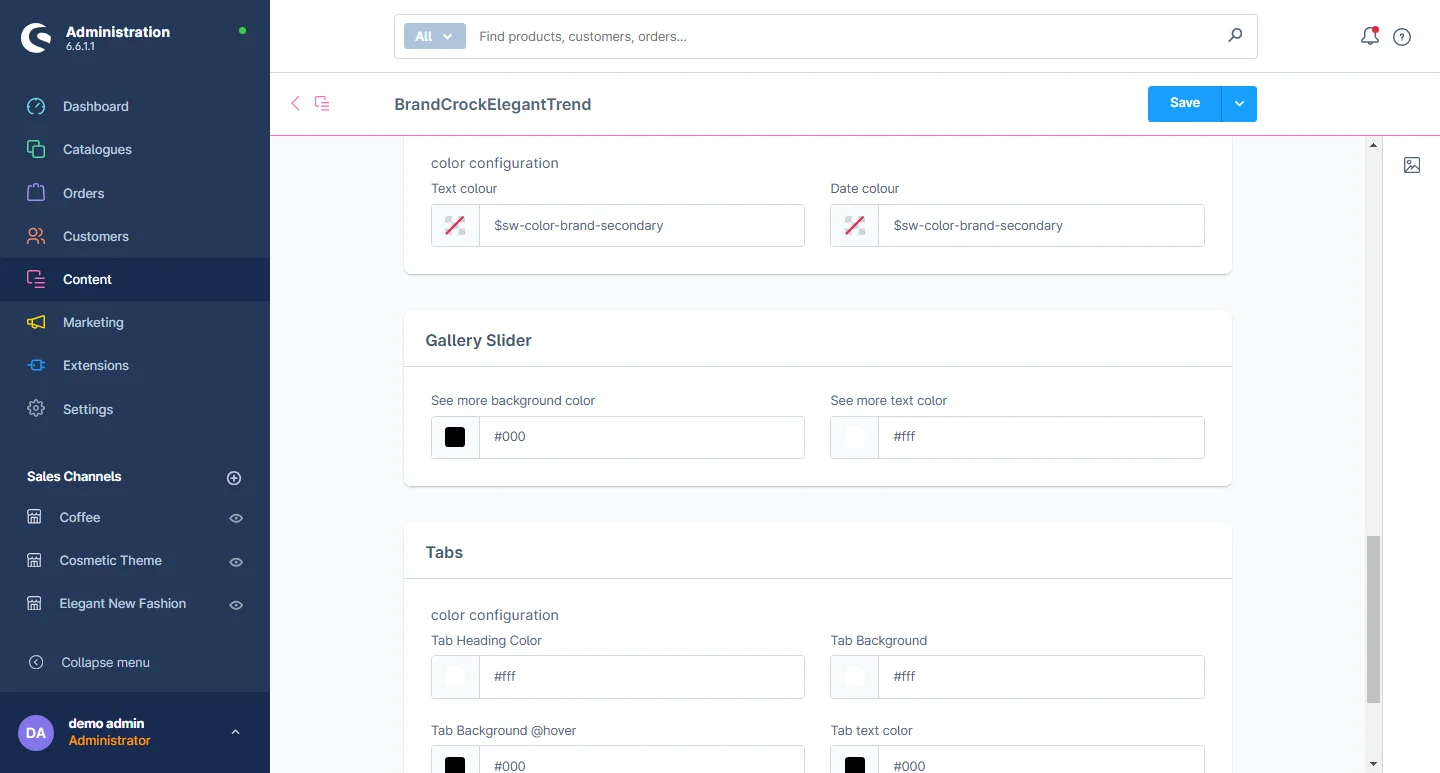The width and height of the screenshot is (1440, 773).
Task: Click the Tab Heading Color text field
Action: coord(642,677)
